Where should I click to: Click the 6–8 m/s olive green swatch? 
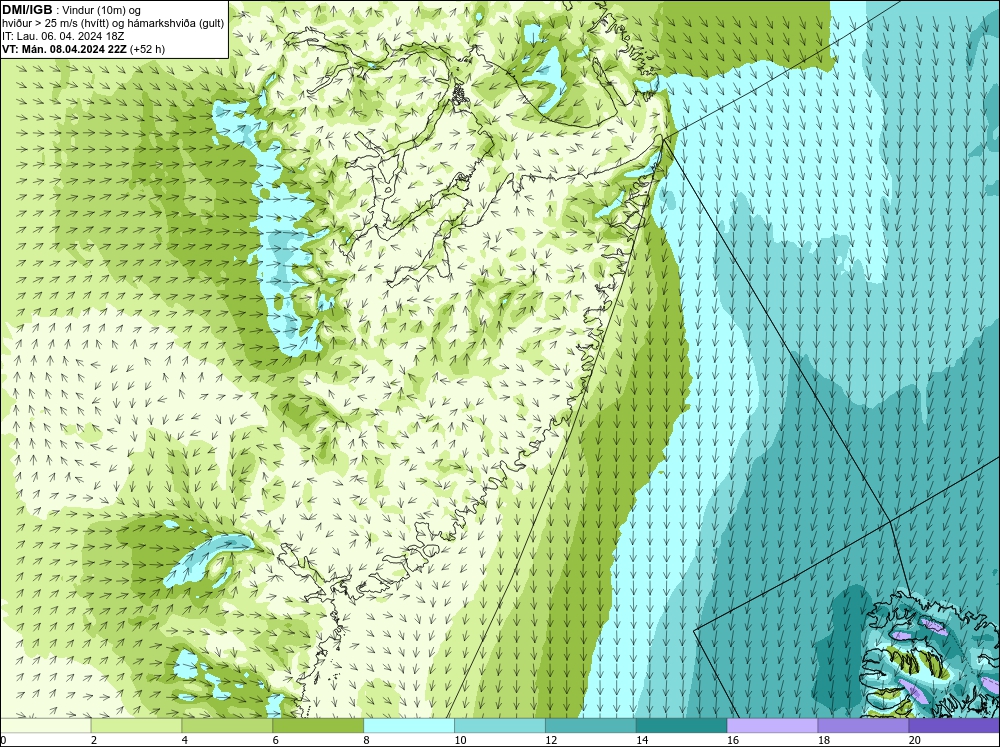318,726
